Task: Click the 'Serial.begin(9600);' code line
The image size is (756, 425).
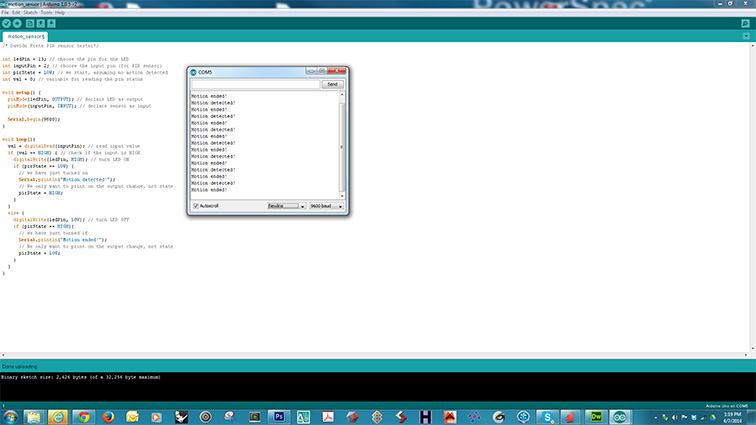Action: pos(34,119)
